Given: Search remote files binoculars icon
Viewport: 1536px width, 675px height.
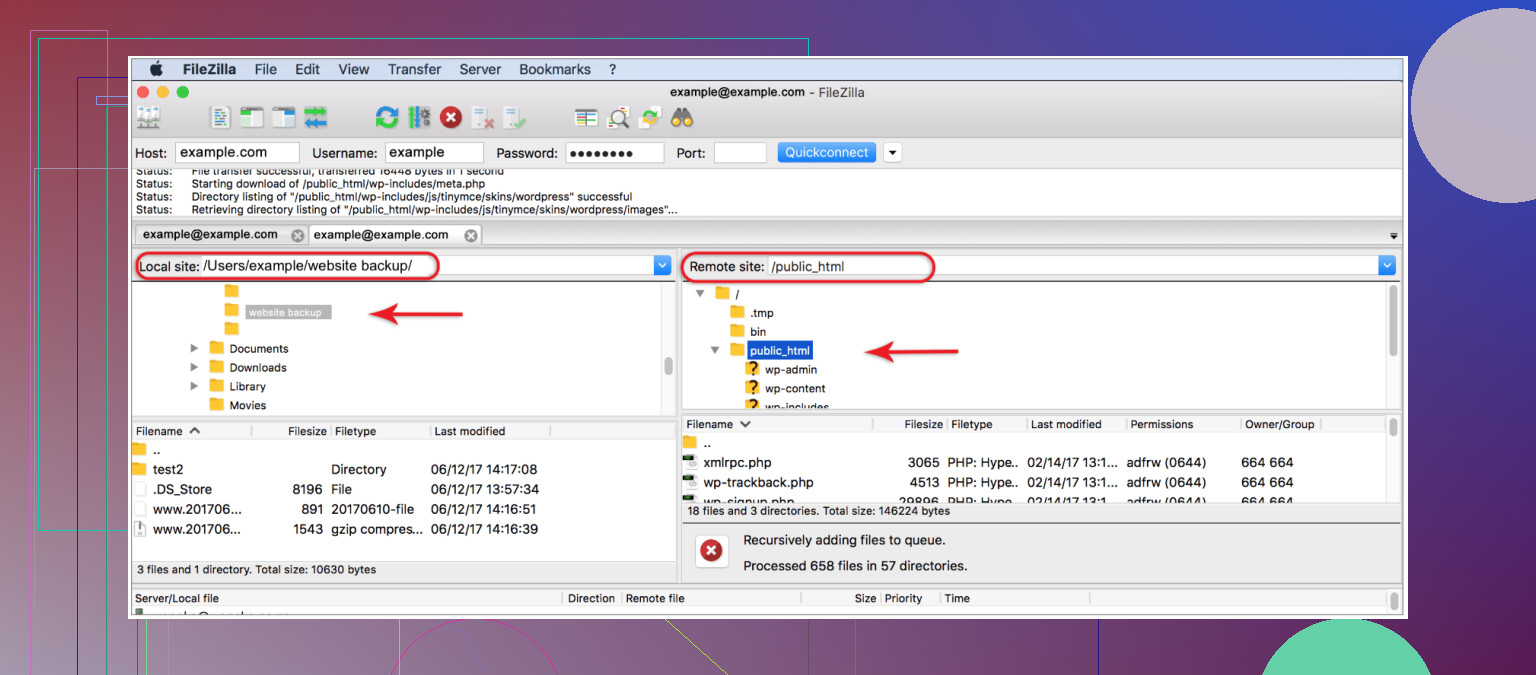Looking at the screenshot, I should 682,117.
